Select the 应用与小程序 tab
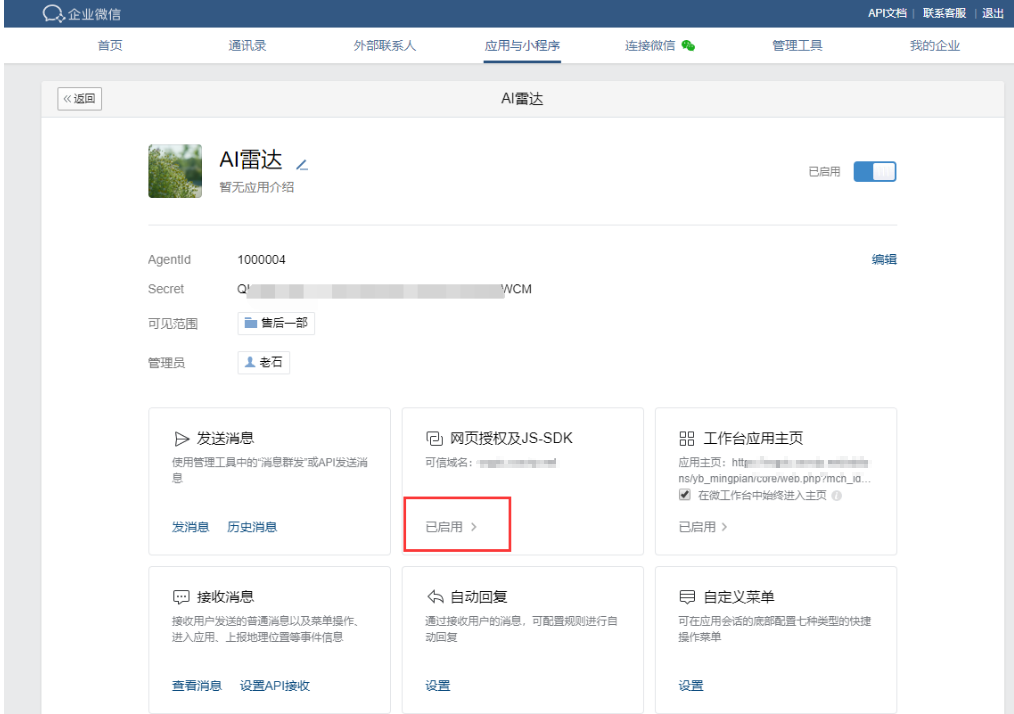 [x=522, y=45]
